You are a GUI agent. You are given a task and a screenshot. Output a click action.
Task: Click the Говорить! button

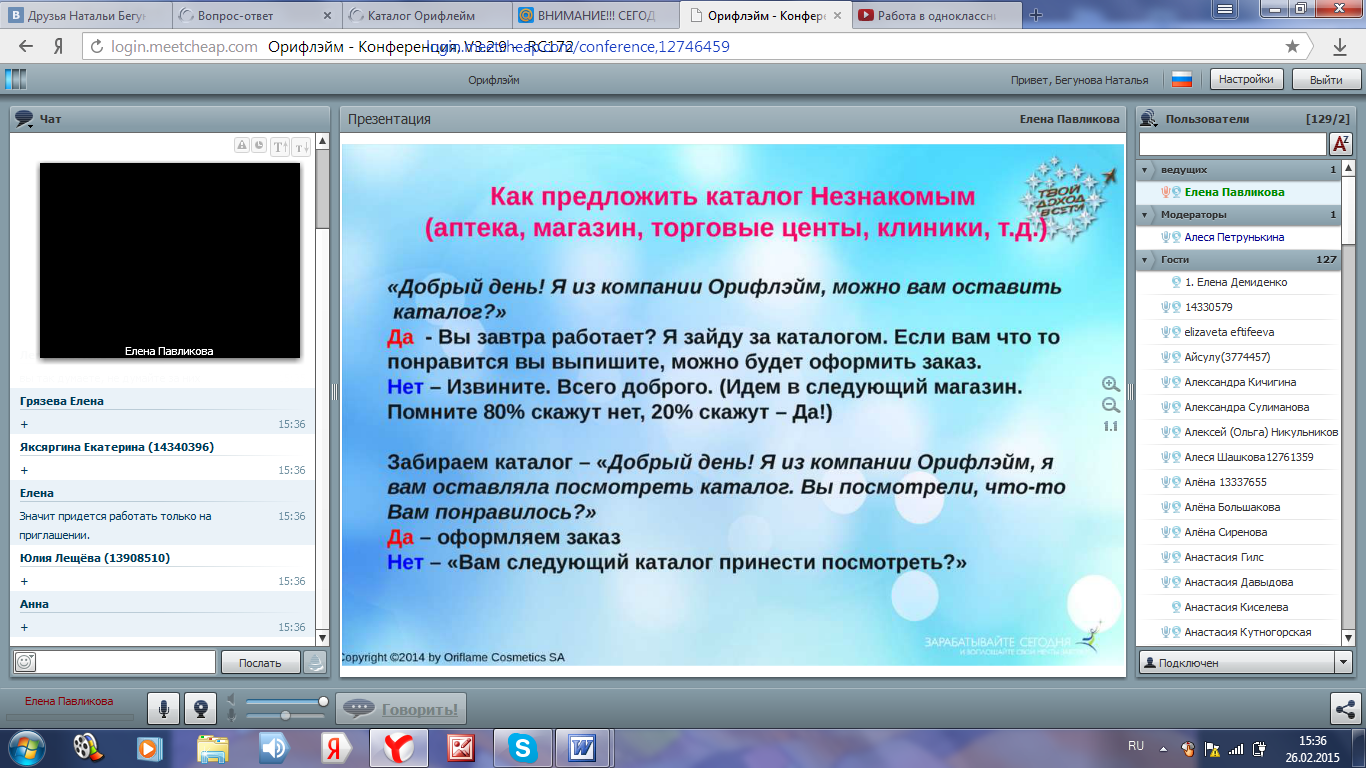pos(401,709)
